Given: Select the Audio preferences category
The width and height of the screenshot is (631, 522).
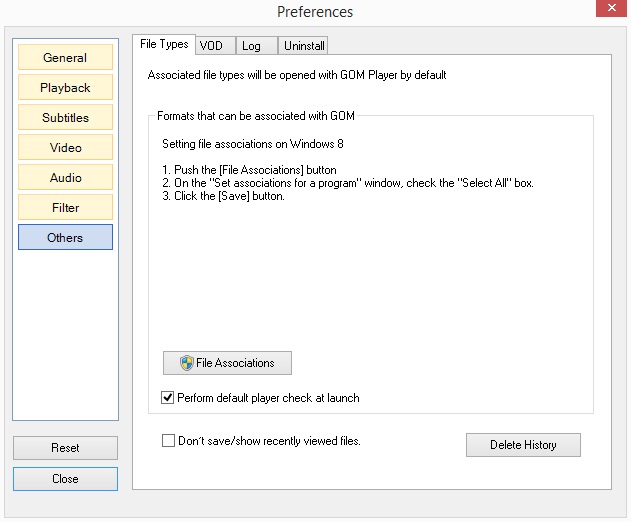Looking at the screenshot, I should tap(65, 177).
